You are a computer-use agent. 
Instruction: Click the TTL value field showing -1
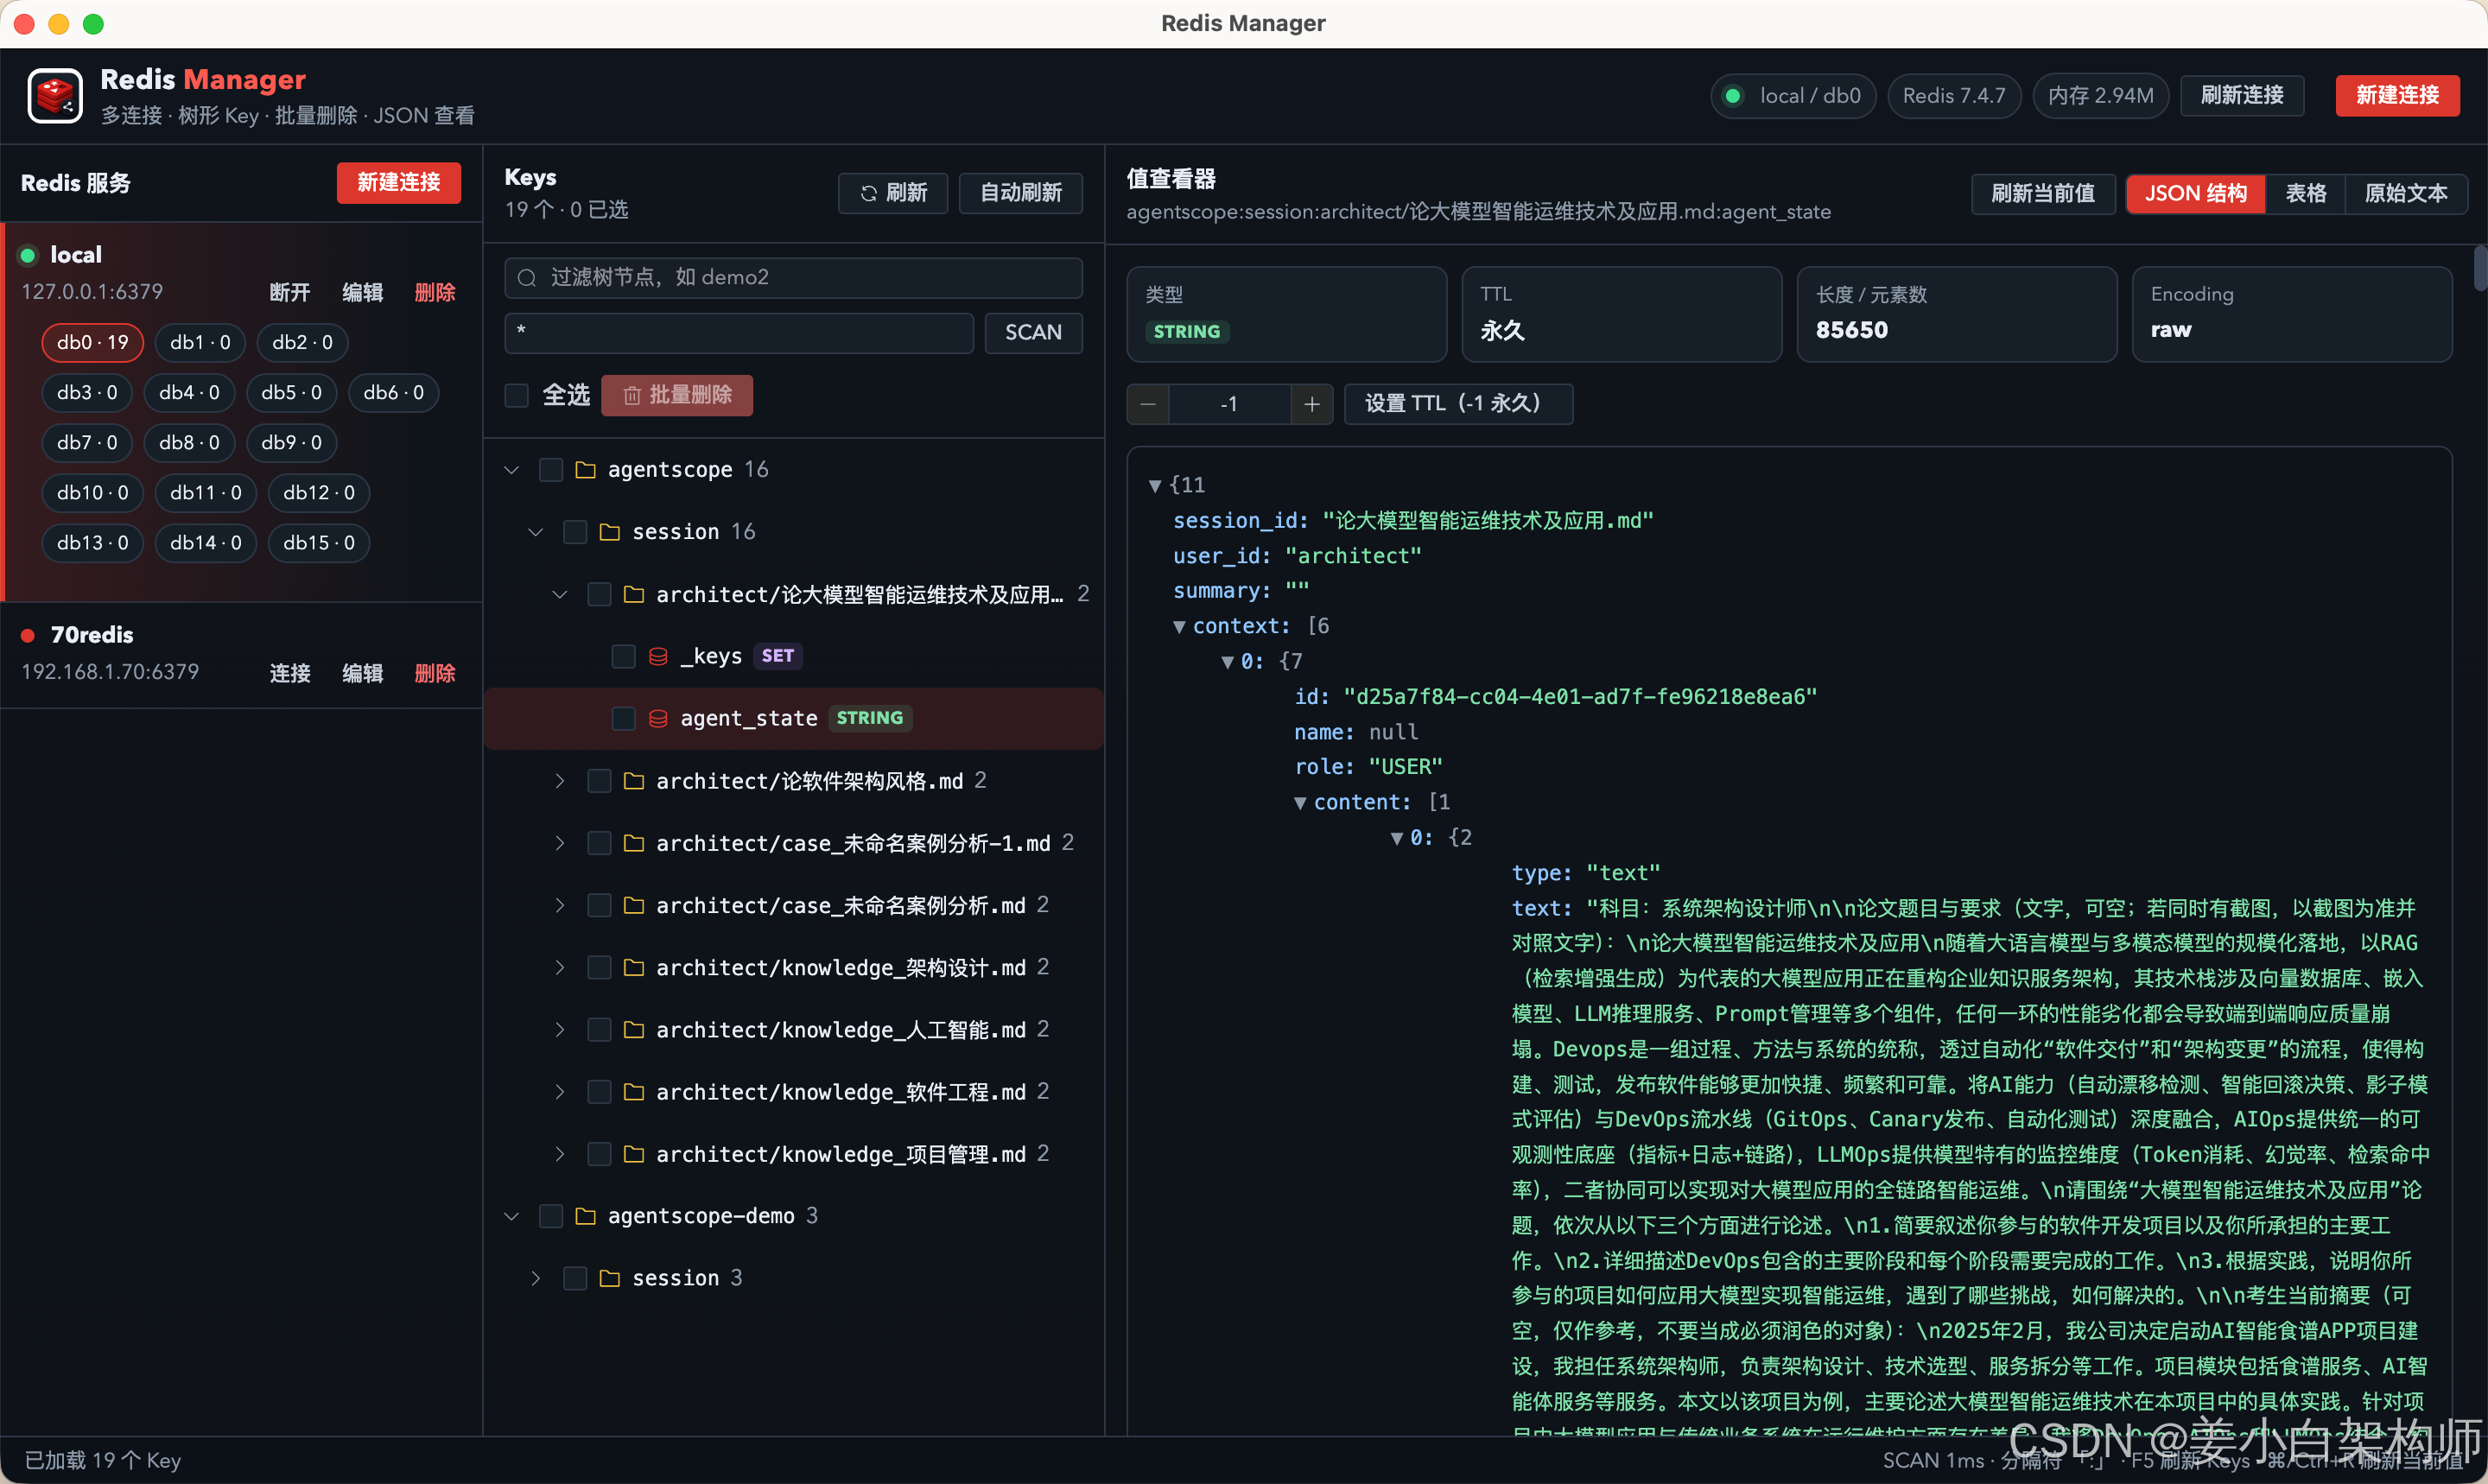pos(1230,404)
